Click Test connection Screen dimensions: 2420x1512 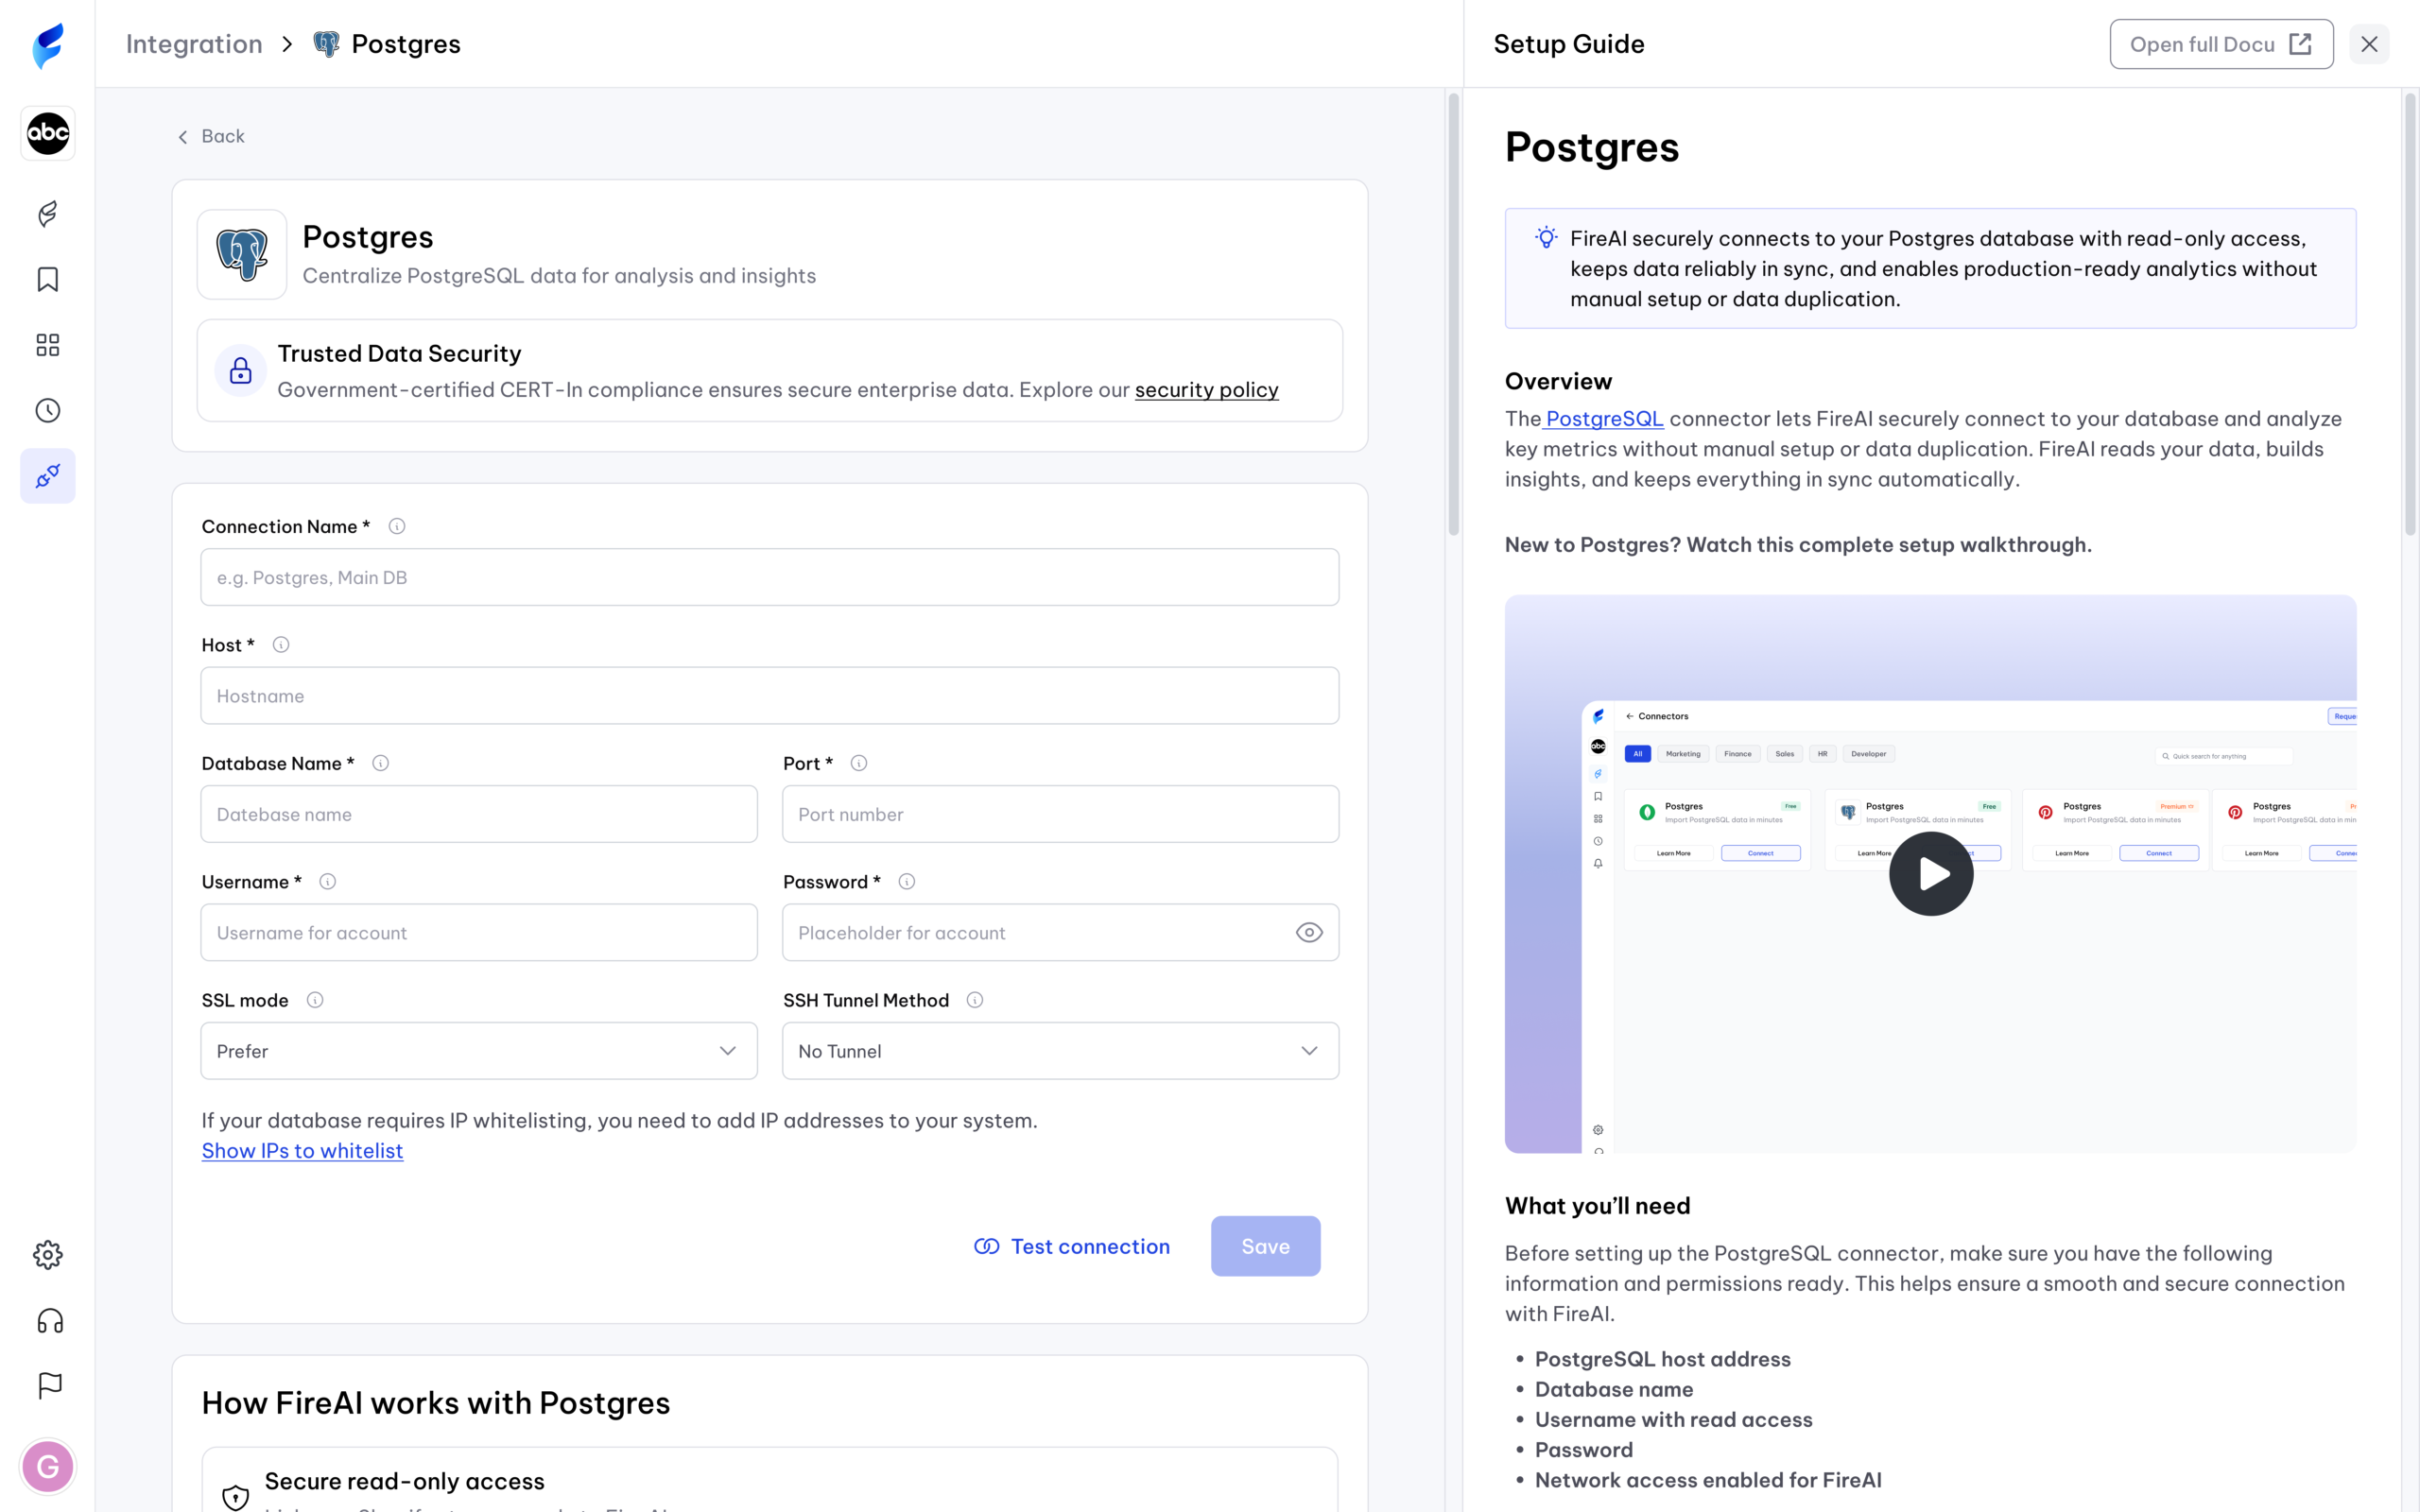coord(1071,1245)
